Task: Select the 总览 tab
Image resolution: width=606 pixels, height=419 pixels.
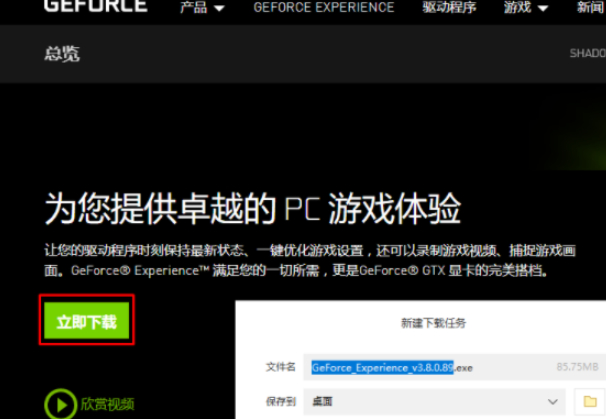Action: pos(62,53)
